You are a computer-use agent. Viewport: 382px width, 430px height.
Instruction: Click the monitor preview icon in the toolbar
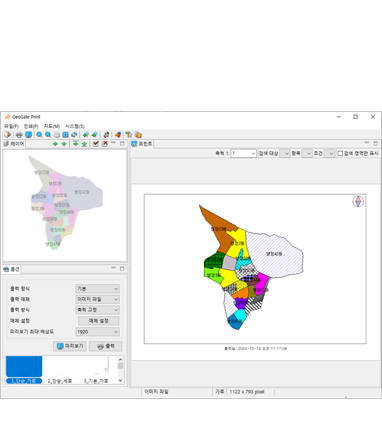pyautogui.click(x=29, y=135)
